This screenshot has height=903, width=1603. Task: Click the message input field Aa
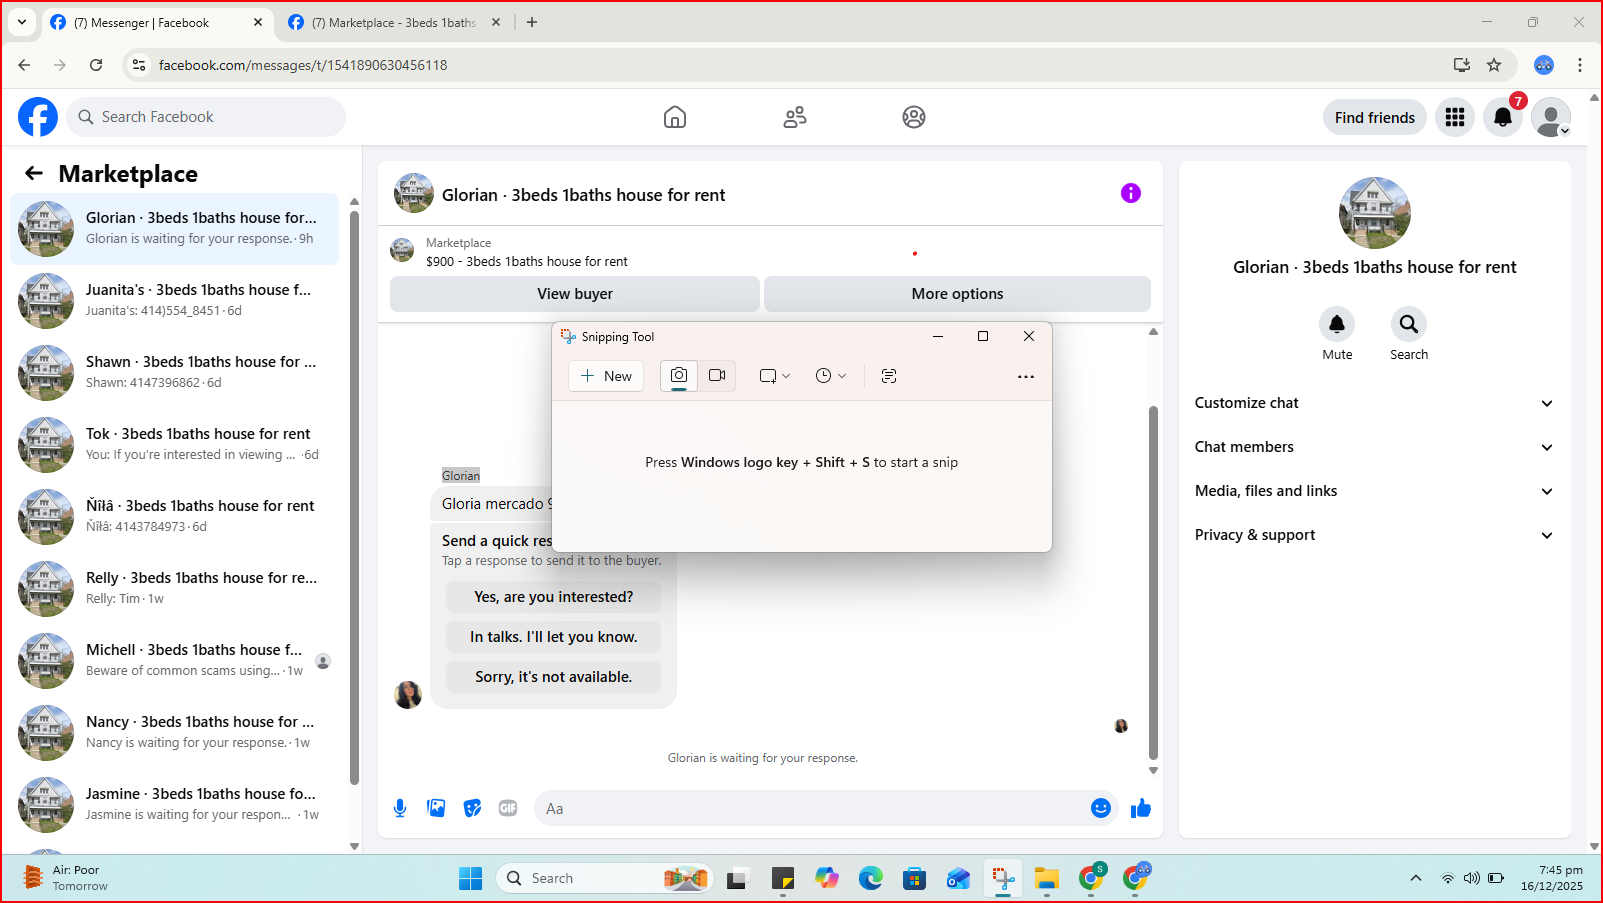tap(825, 808)
